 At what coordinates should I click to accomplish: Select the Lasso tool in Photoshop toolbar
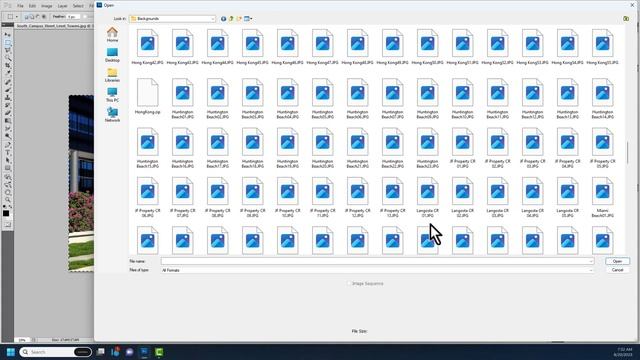tap(7, 50)
